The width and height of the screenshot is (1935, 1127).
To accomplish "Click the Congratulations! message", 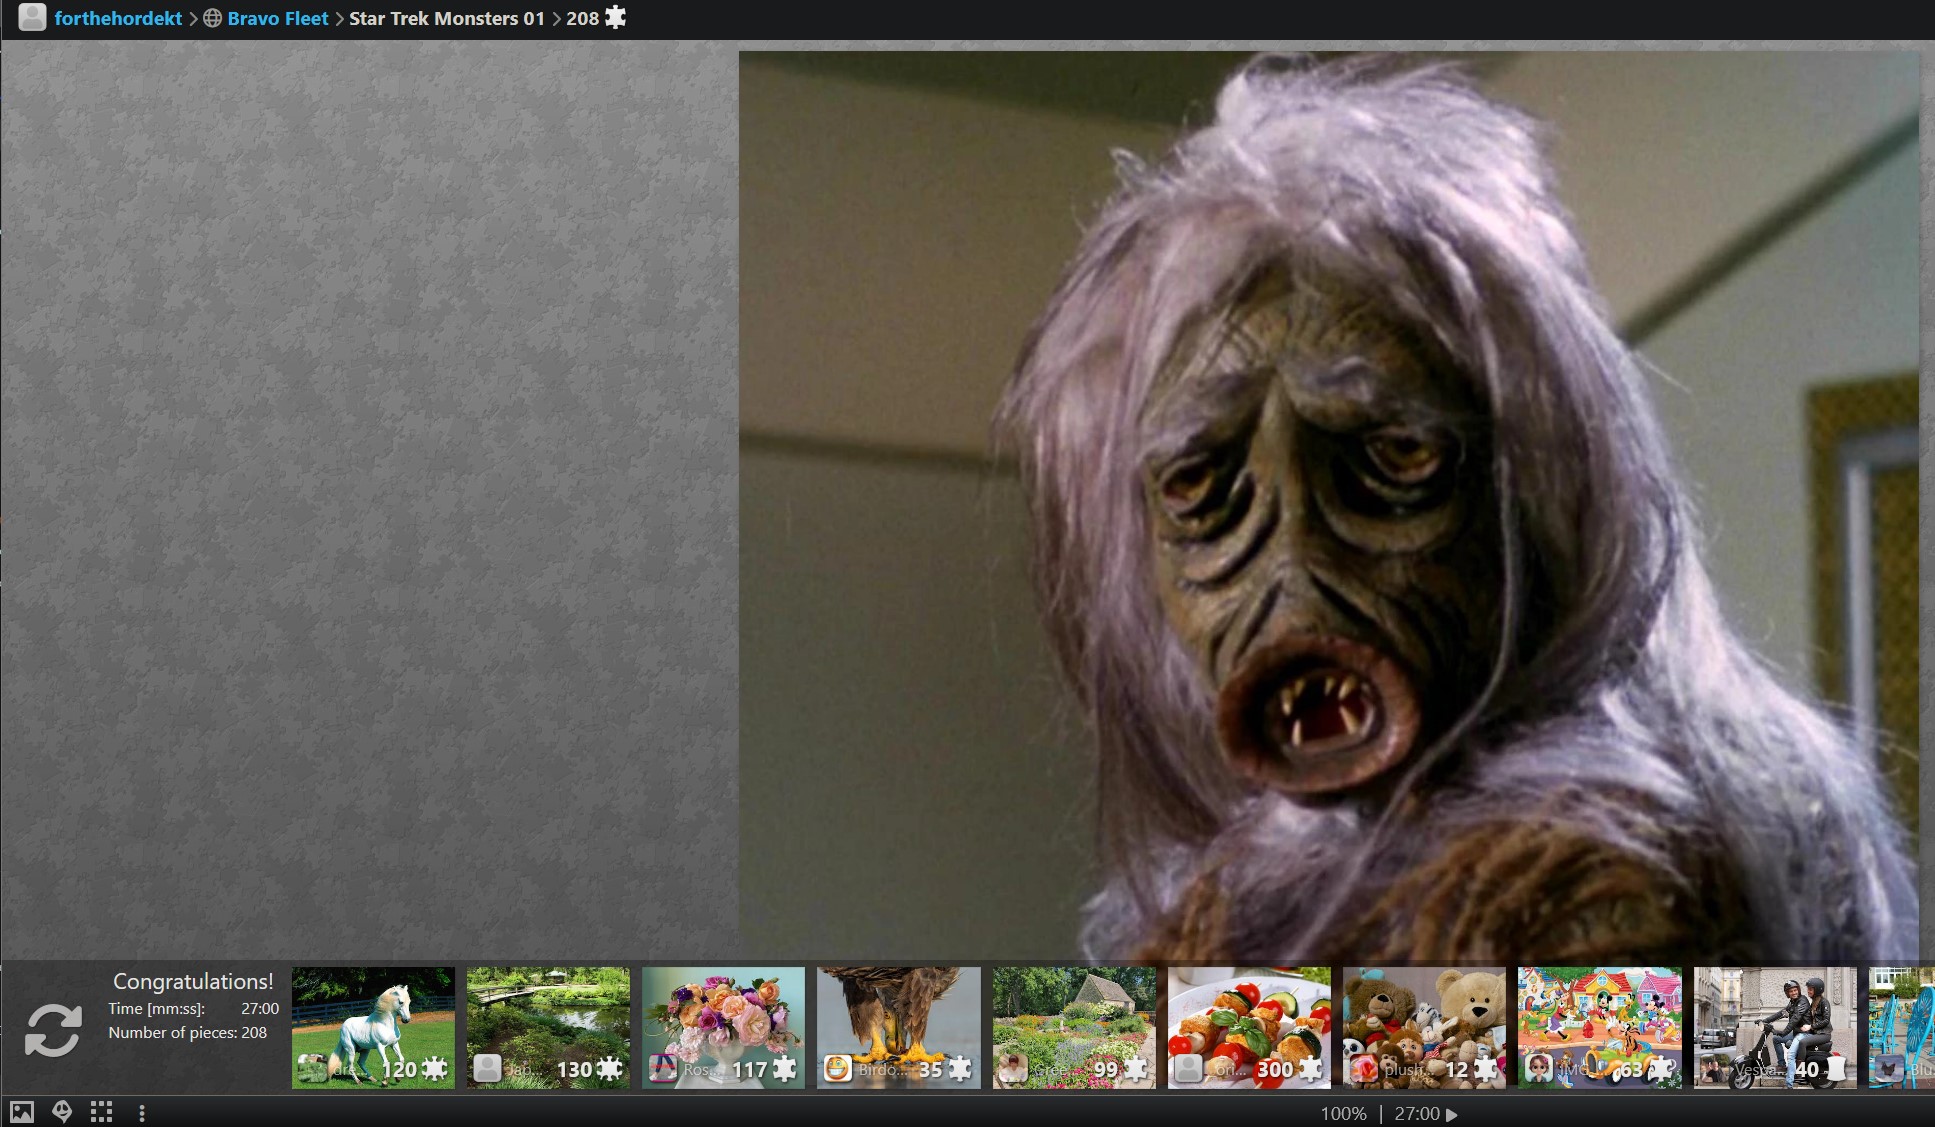I will [193, 982].
